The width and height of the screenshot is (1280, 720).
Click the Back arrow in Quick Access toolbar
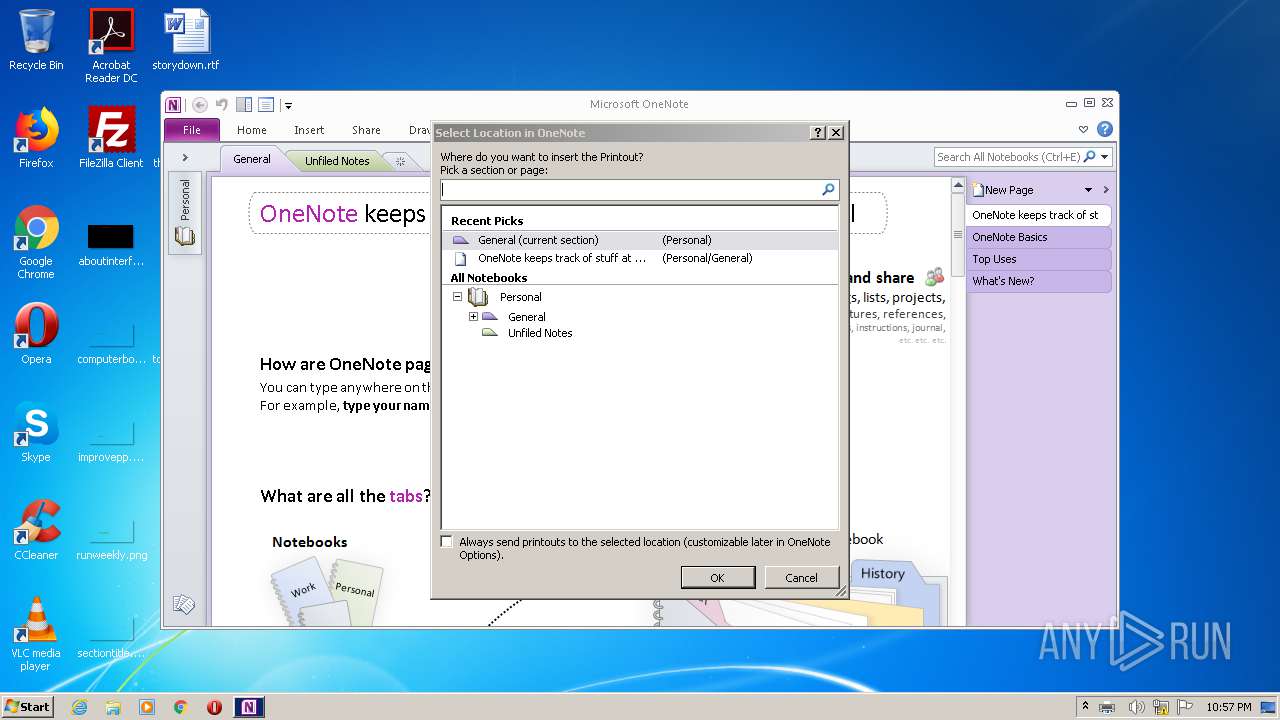coord(200,104)
